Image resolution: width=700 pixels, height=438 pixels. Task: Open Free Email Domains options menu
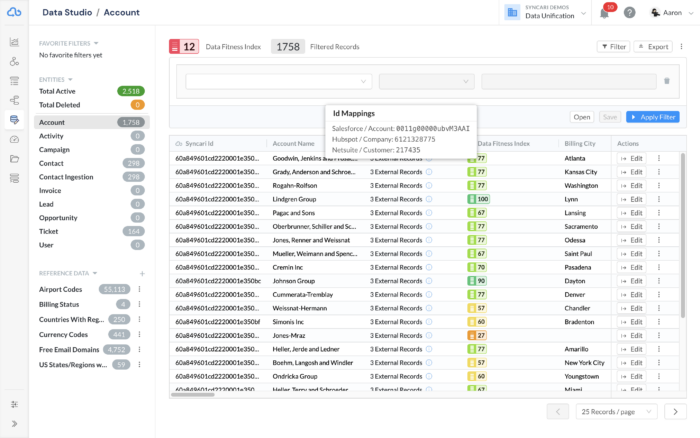[139, 350]
